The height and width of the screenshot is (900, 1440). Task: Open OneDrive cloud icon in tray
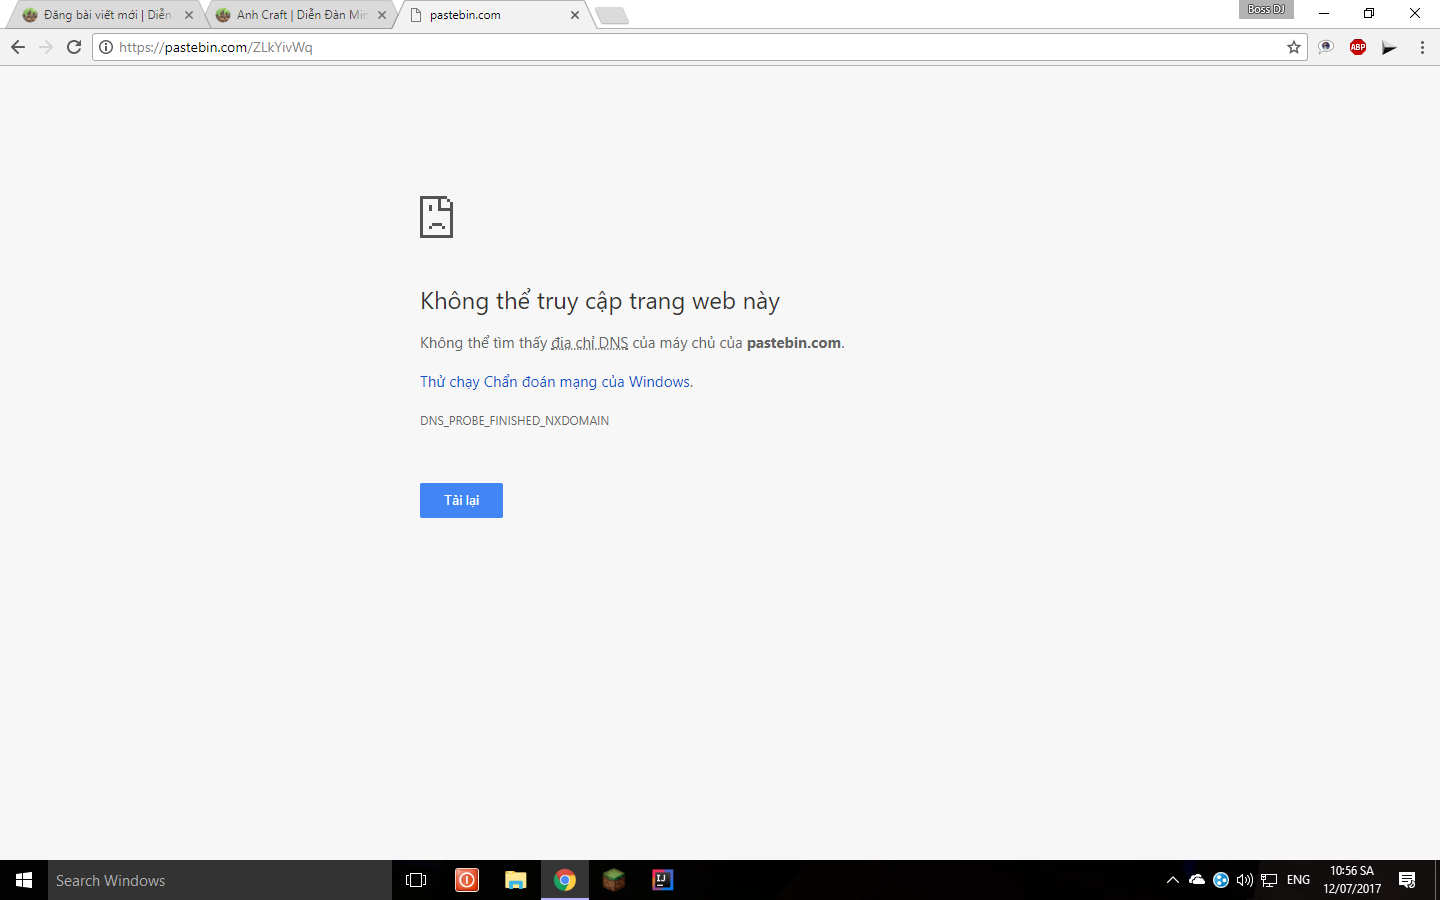tap(1197, 880)
